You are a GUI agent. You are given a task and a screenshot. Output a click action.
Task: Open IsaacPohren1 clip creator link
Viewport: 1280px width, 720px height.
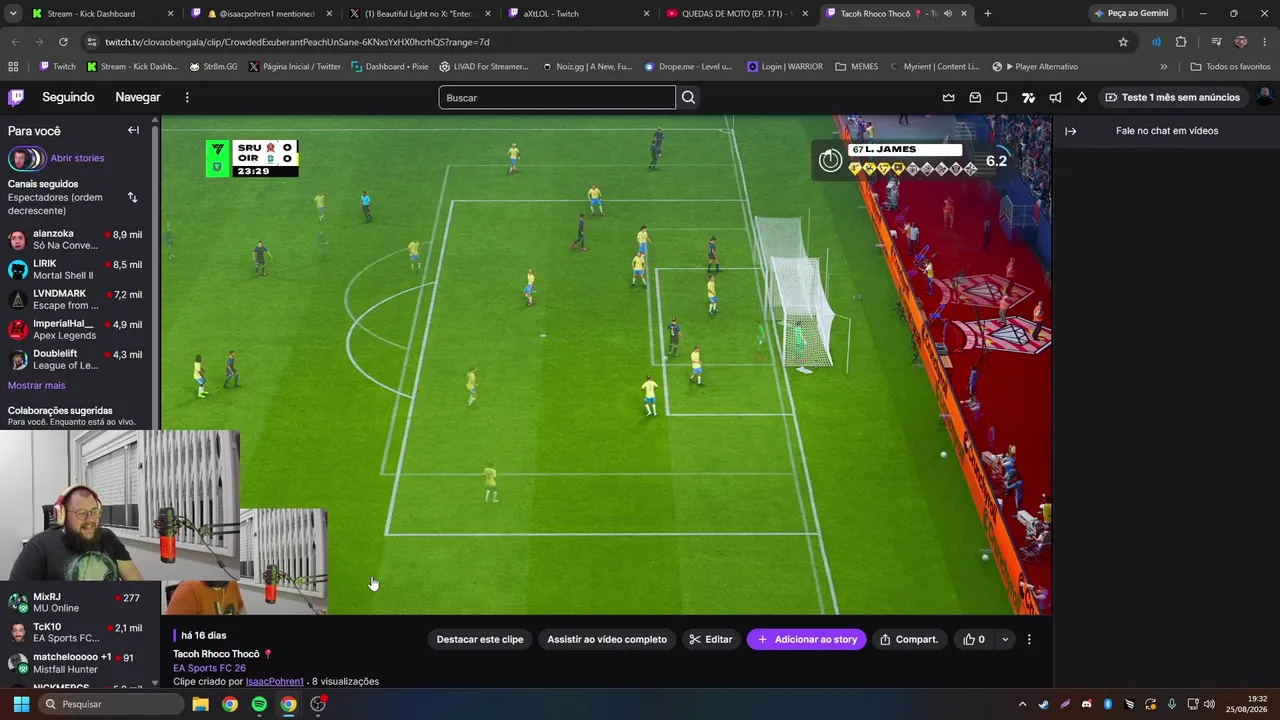click(x=275, y=681)
